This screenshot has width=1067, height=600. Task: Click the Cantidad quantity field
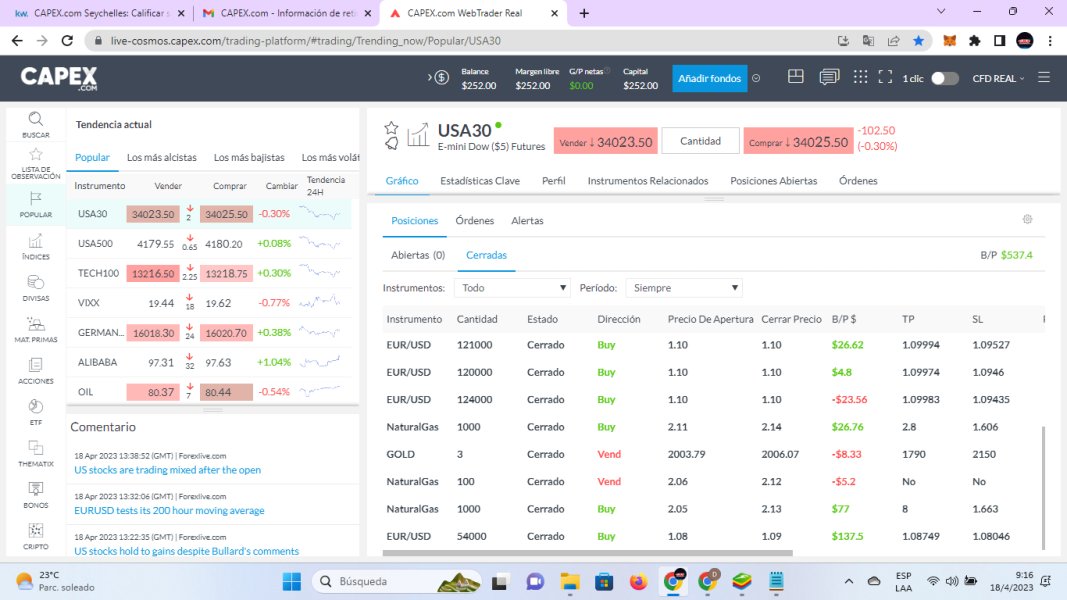click(700, 141)
